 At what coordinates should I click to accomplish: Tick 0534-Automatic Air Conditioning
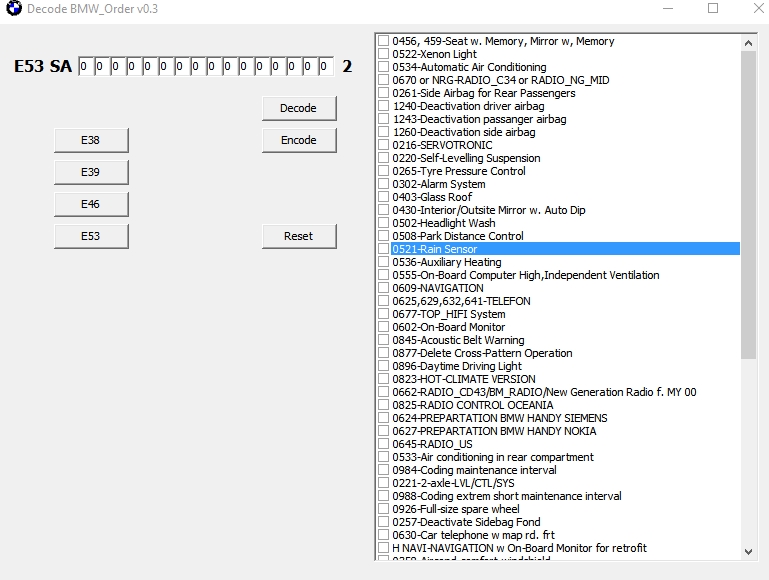click(x=384, y=67)
